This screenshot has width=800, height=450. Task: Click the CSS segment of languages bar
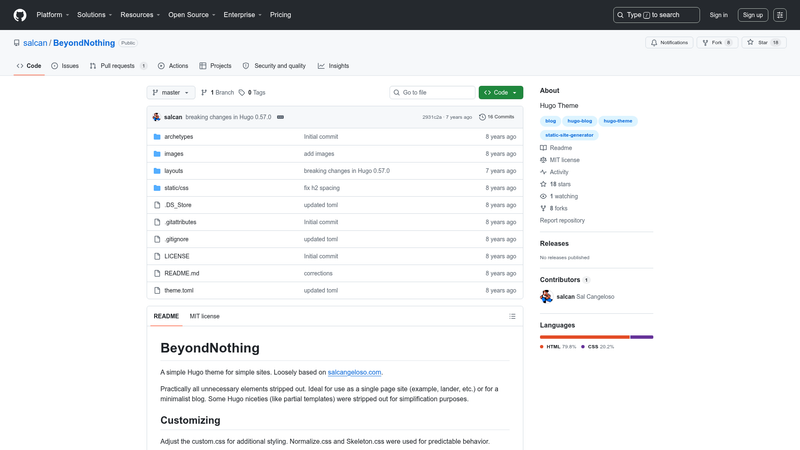[642, 337]
